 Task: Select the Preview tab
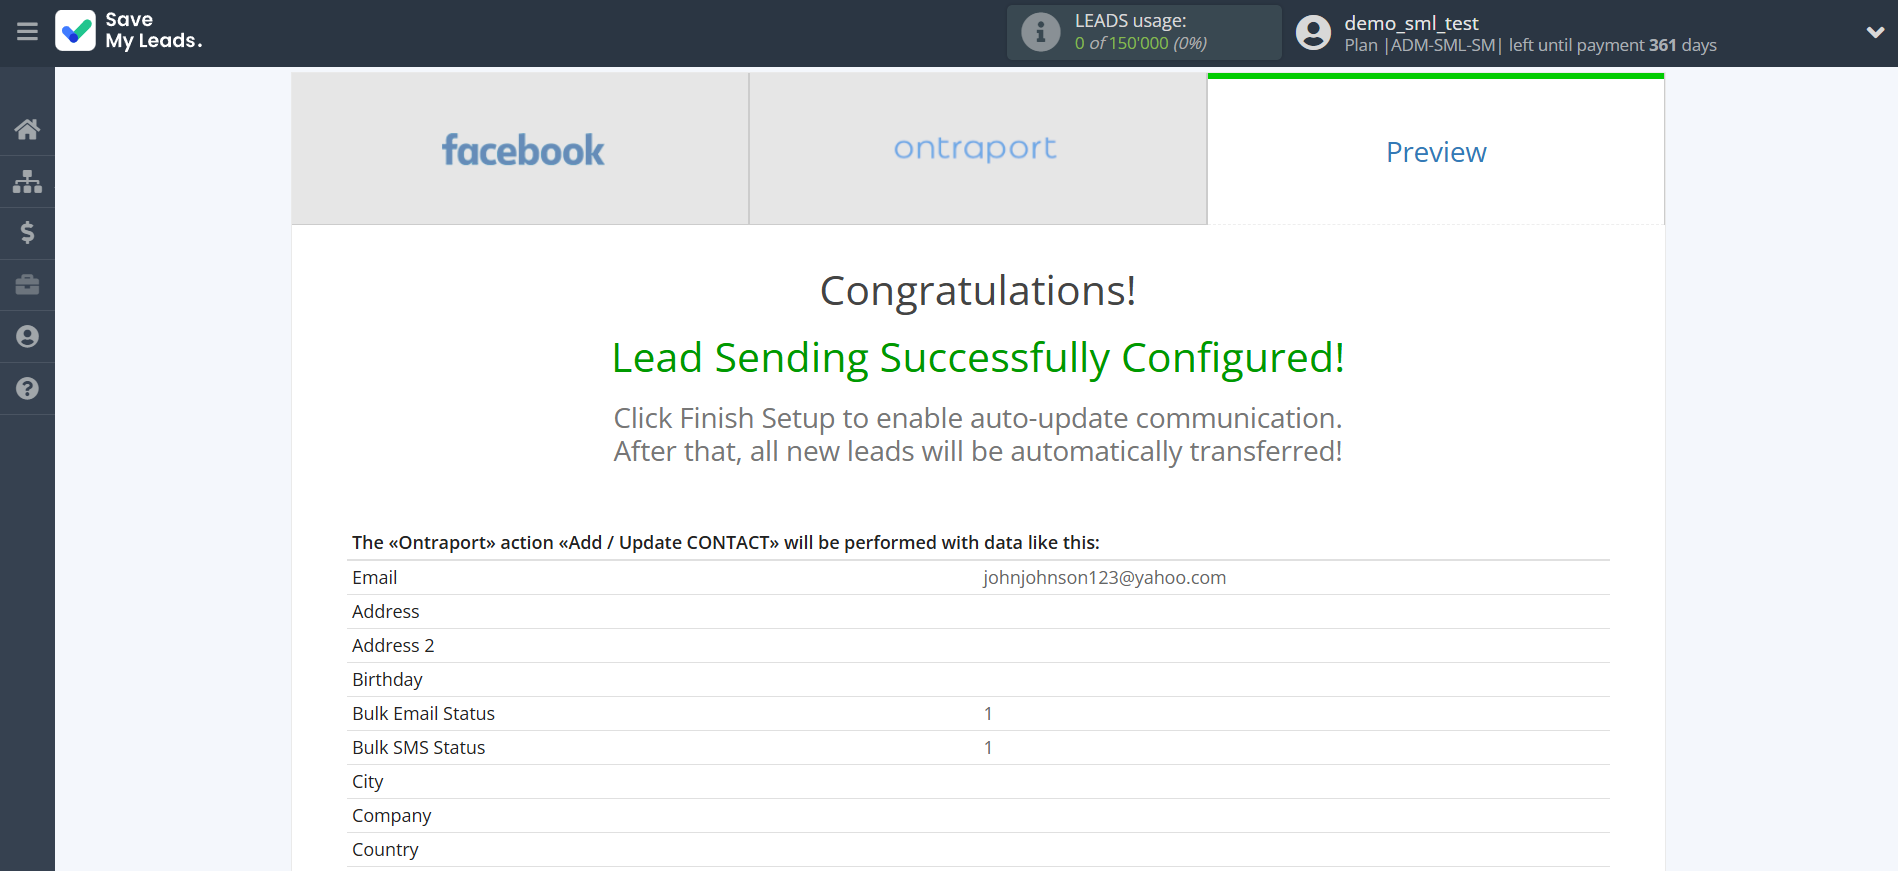(1435, 152)
